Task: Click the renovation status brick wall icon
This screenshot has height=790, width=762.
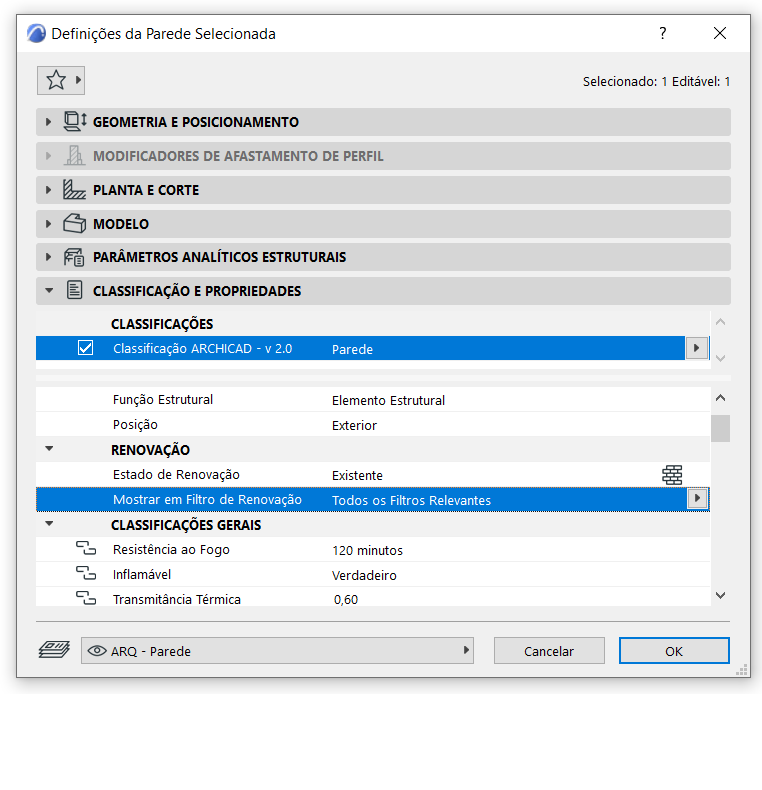Action: click(x=672, y=475)
